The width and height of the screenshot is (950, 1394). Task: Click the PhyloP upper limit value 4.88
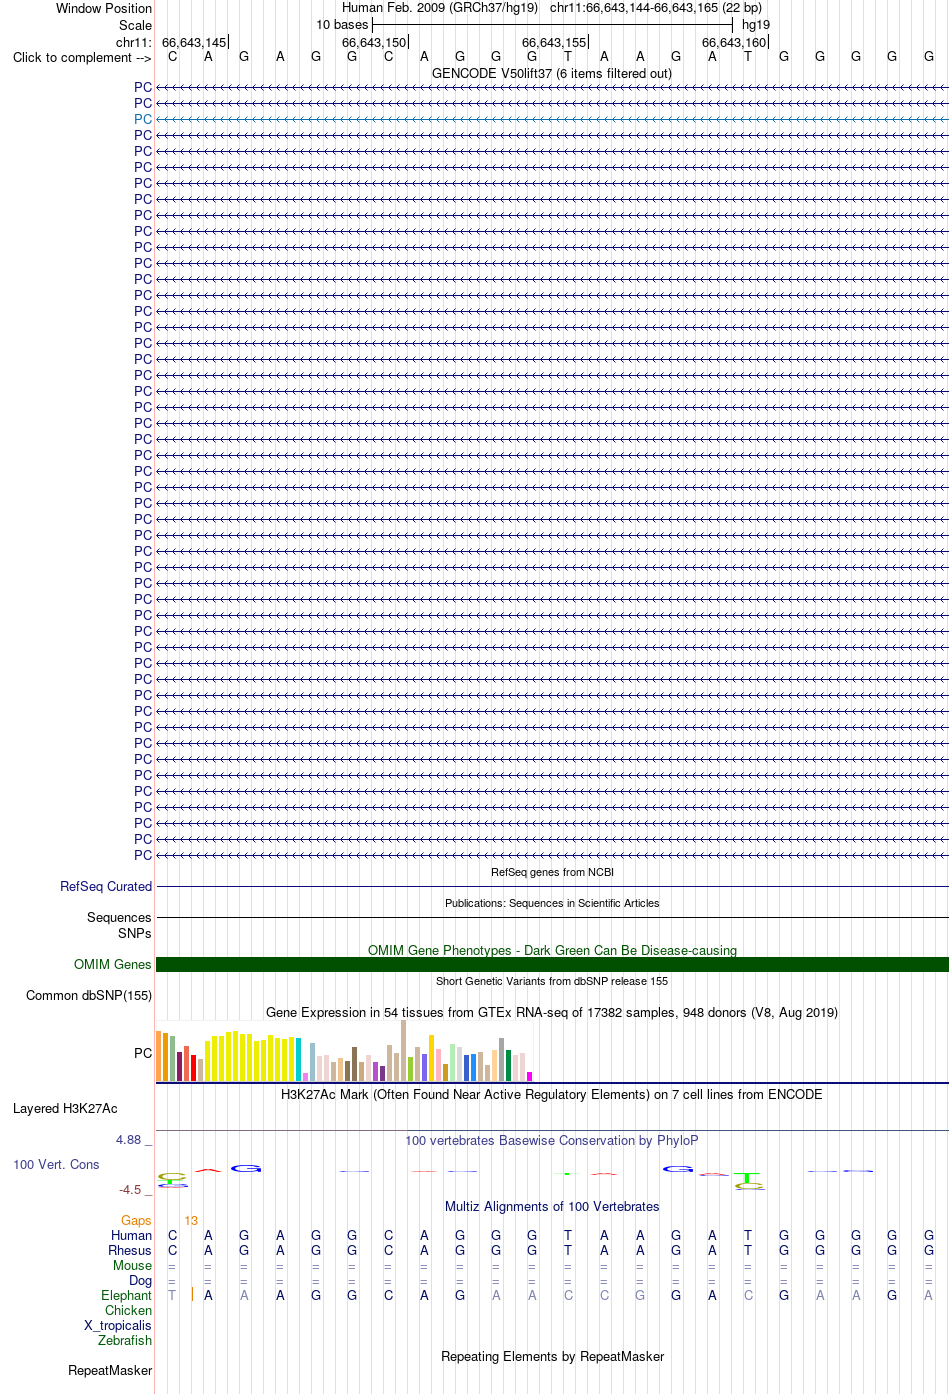pyautogui.click(x=129, y=1140)
